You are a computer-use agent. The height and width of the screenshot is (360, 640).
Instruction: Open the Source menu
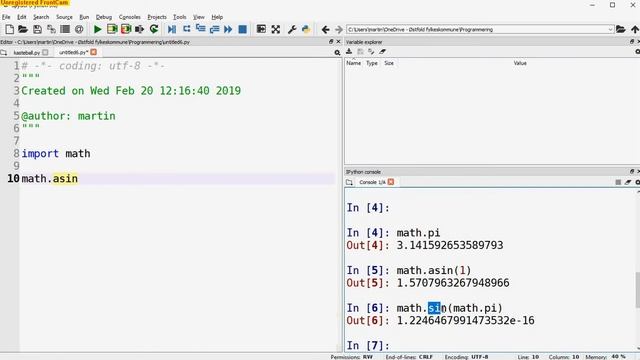(64, 17)
